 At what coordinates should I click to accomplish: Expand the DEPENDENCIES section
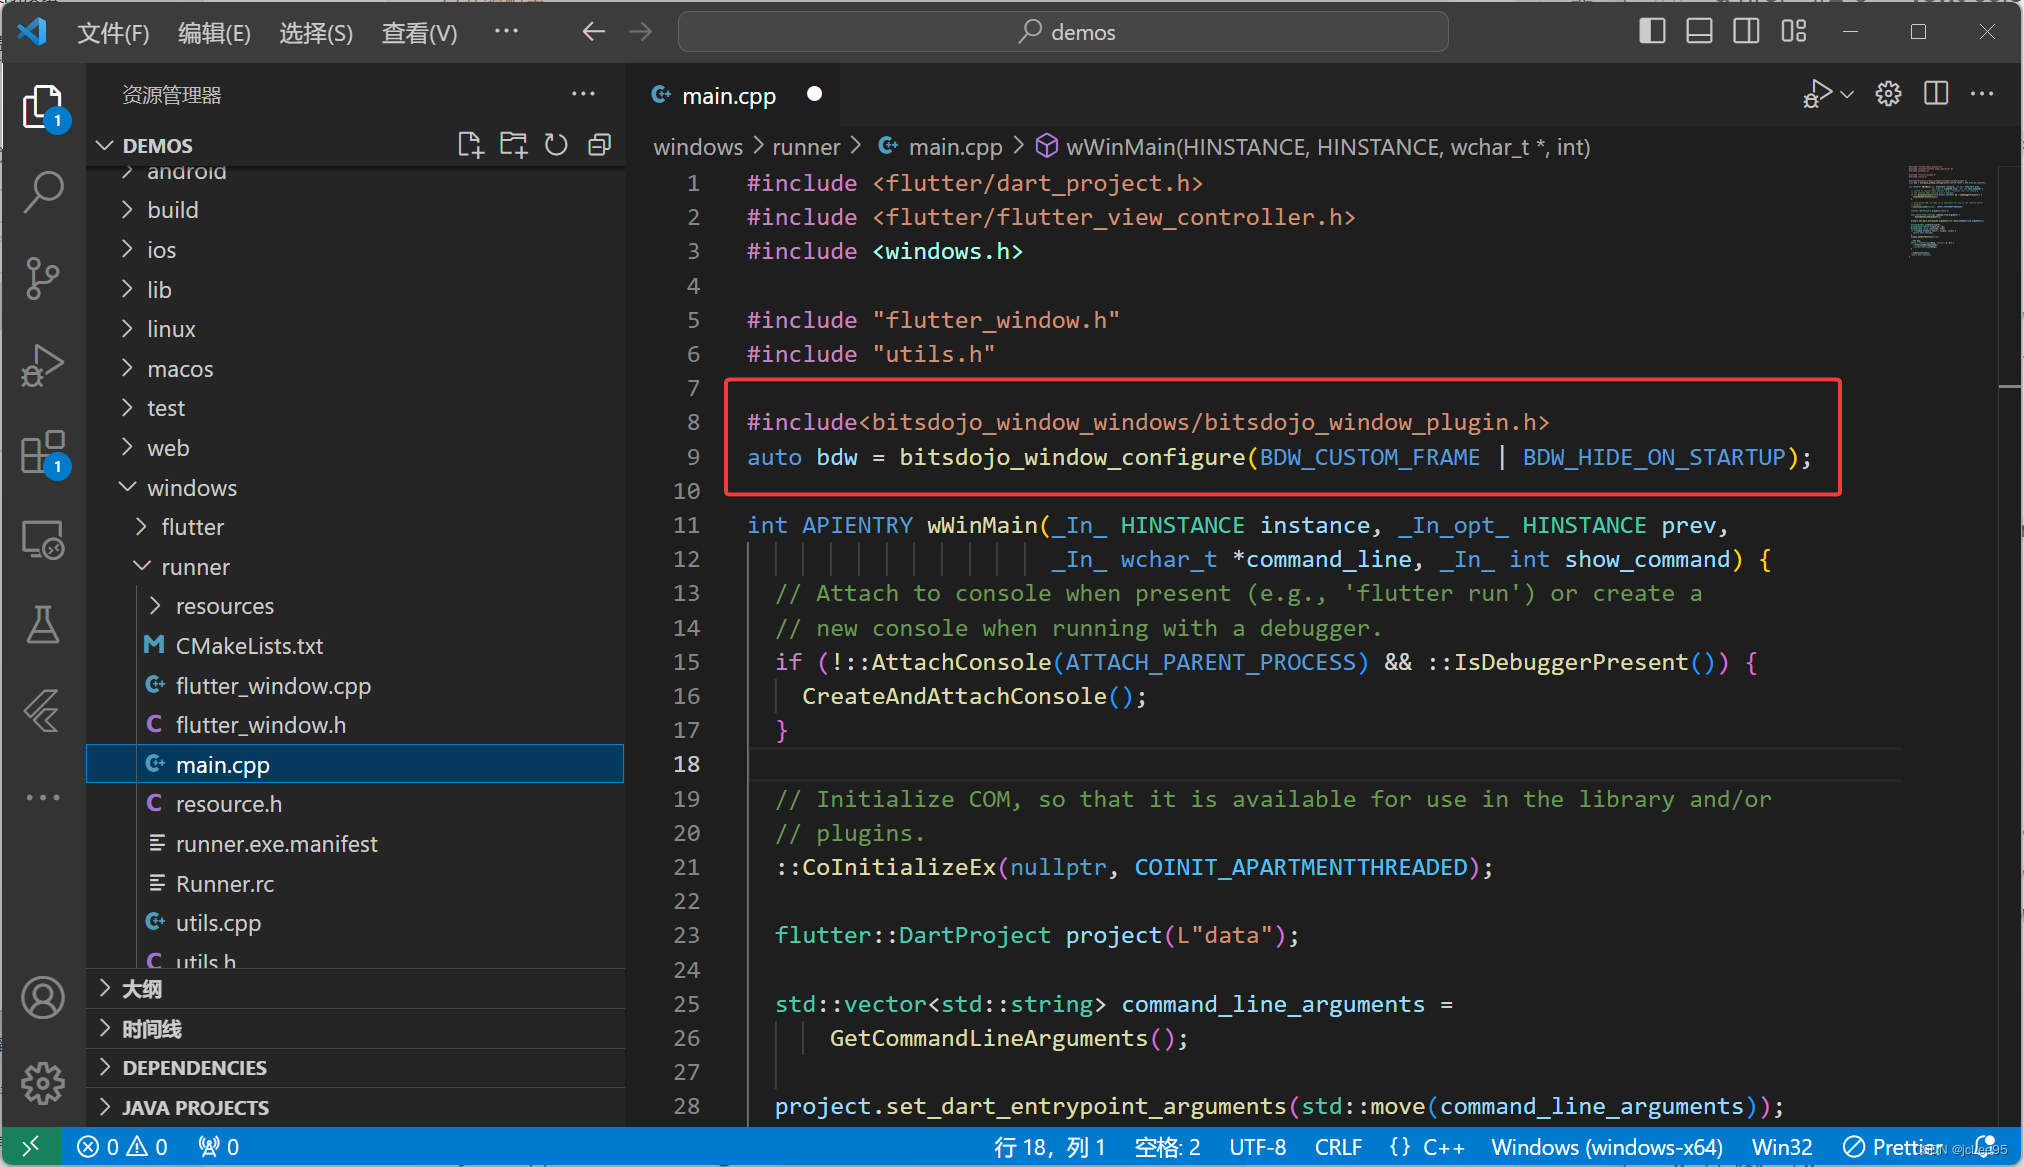(x=195, y=1067)
